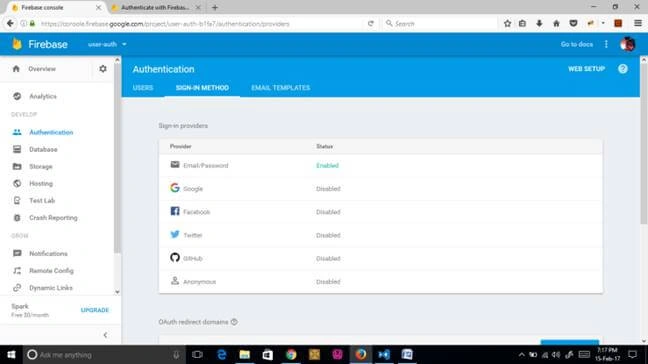648x364 pixels.
Task: Open the Pocket shield icon
Action: (573, 24)
